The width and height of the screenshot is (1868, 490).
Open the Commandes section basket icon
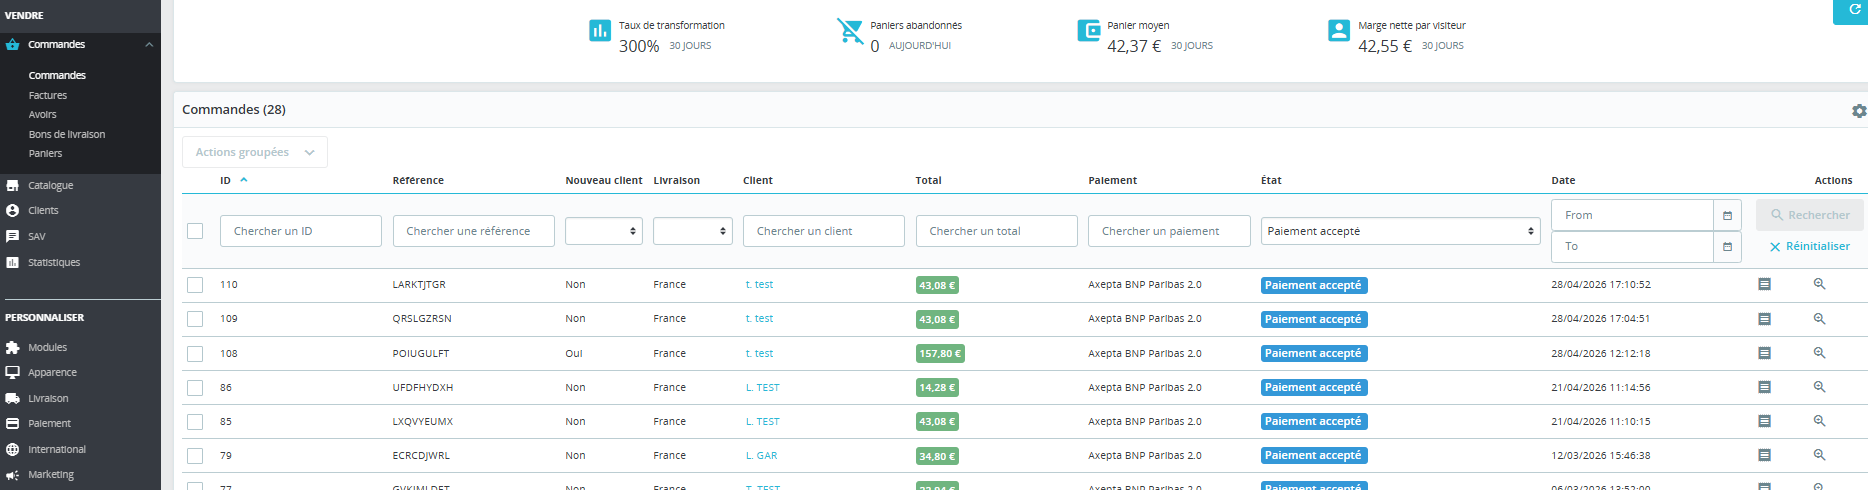click(x=12, y=44)
